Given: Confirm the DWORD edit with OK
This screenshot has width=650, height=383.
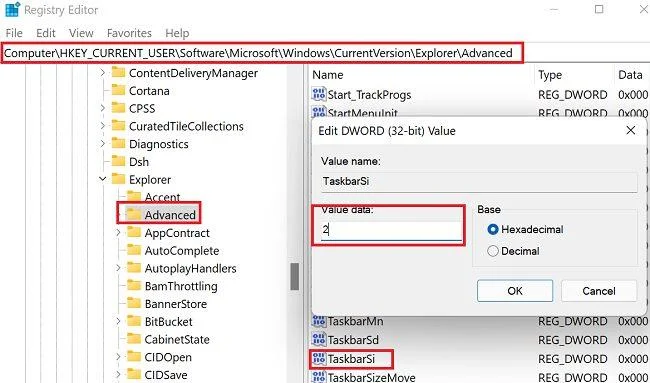Looking at the screenshot, I should pos(515,291).
